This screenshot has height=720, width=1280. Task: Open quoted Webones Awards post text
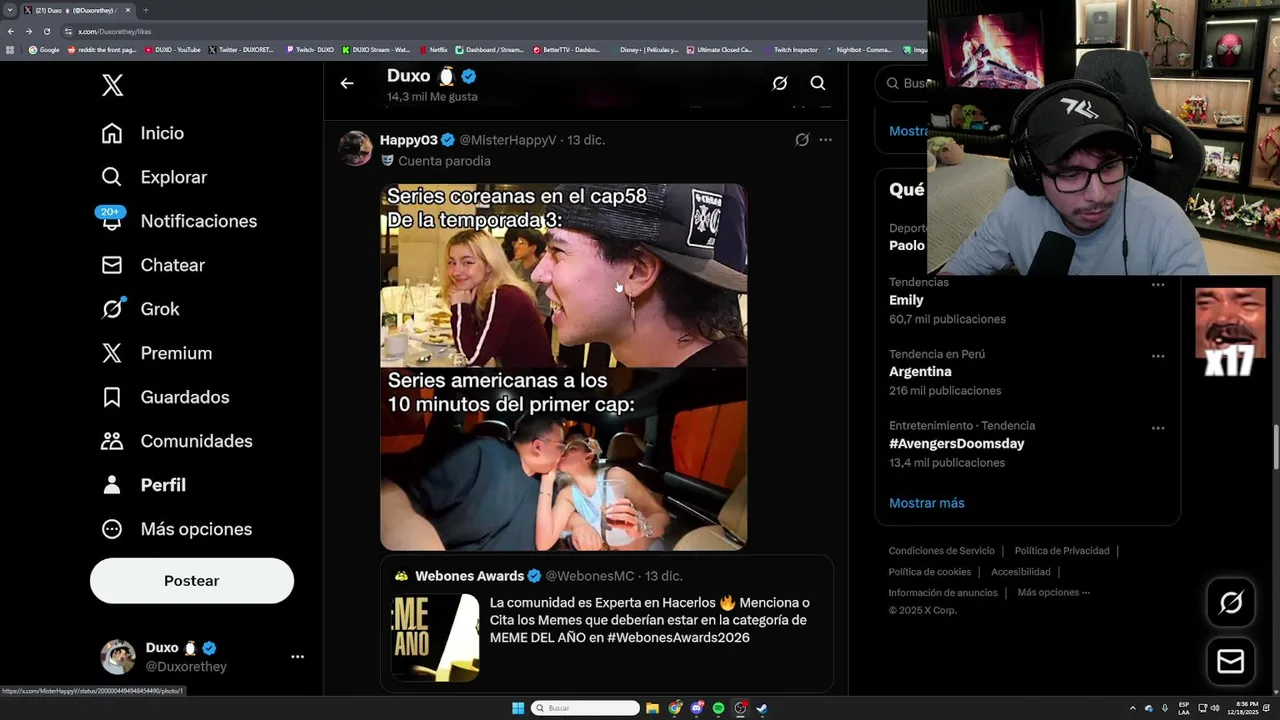pos(649,620)
